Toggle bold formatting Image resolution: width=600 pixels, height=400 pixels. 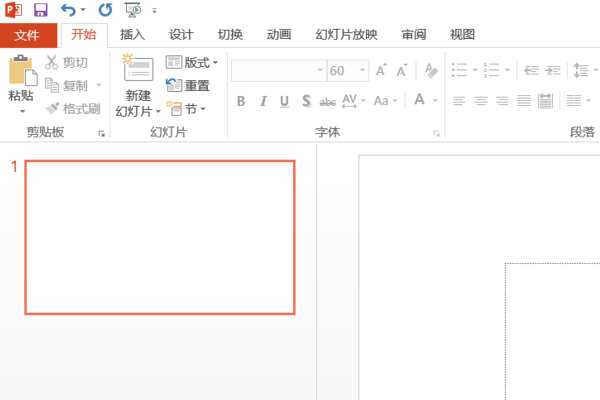pos(241,101)
